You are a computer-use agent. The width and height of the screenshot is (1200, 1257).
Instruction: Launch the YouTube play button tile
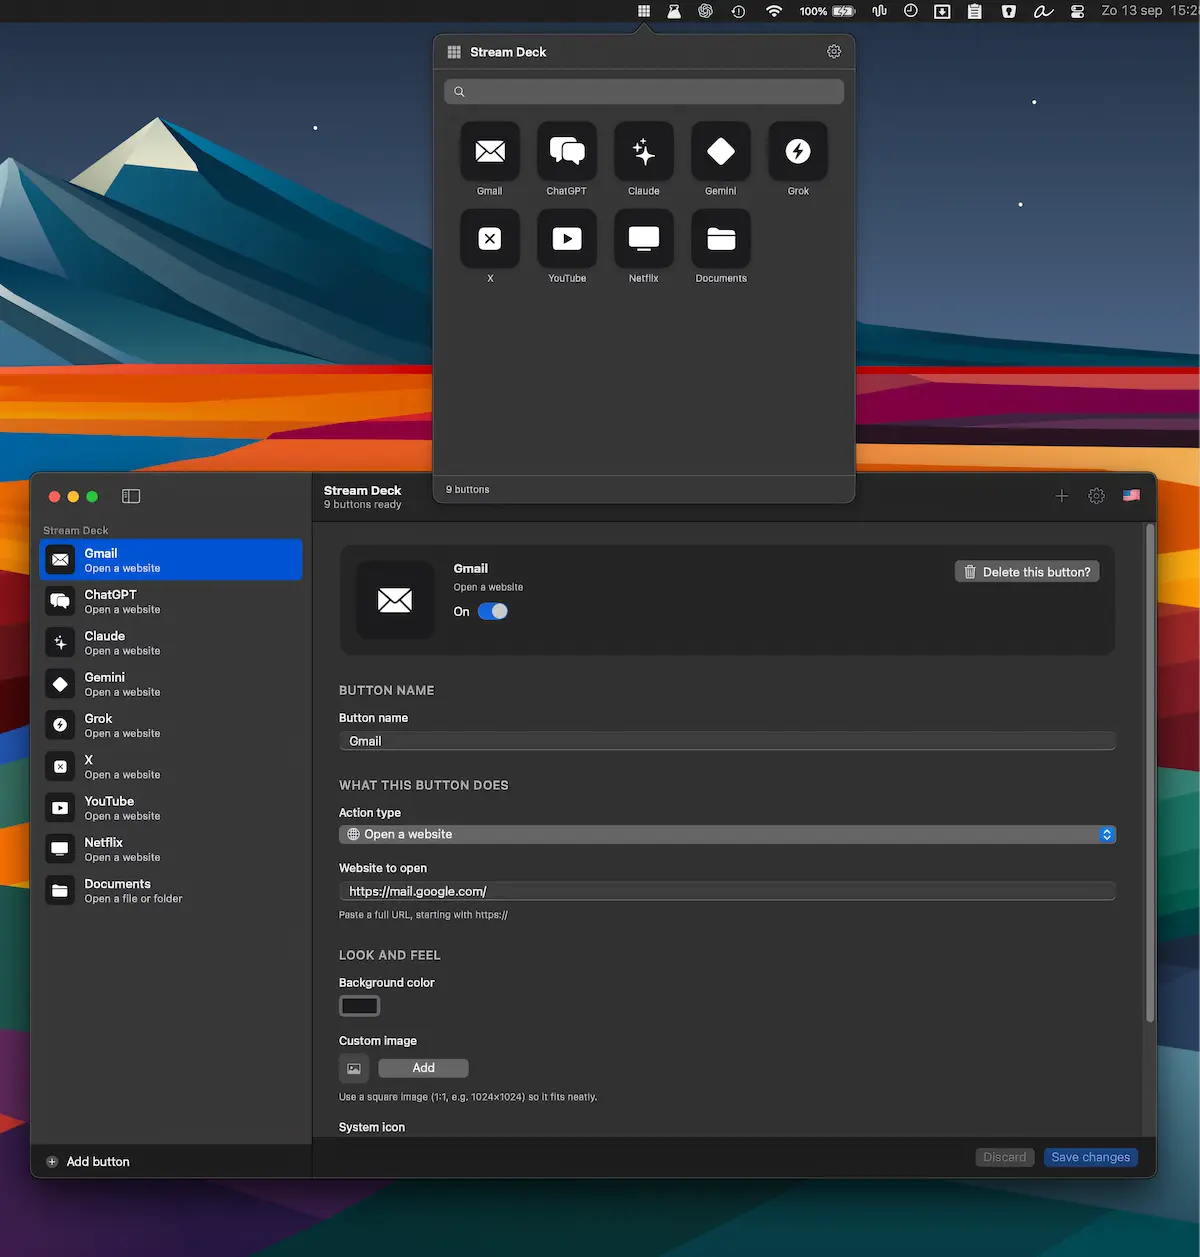[567, 239]
